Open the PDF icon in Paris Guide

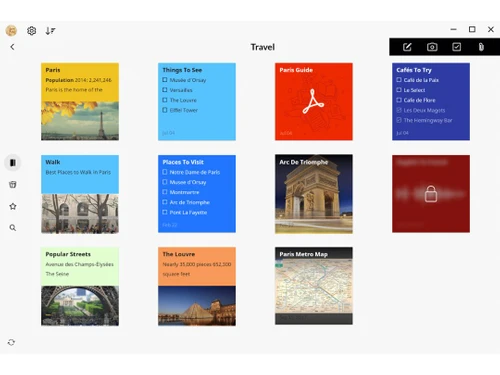click(313, 102)
